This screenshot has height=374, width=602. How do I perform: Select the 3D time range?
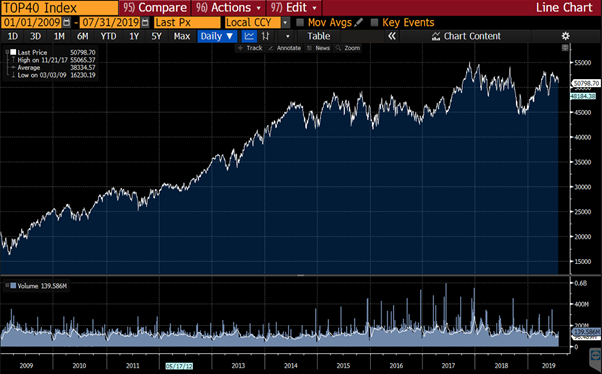coord(35,36)
